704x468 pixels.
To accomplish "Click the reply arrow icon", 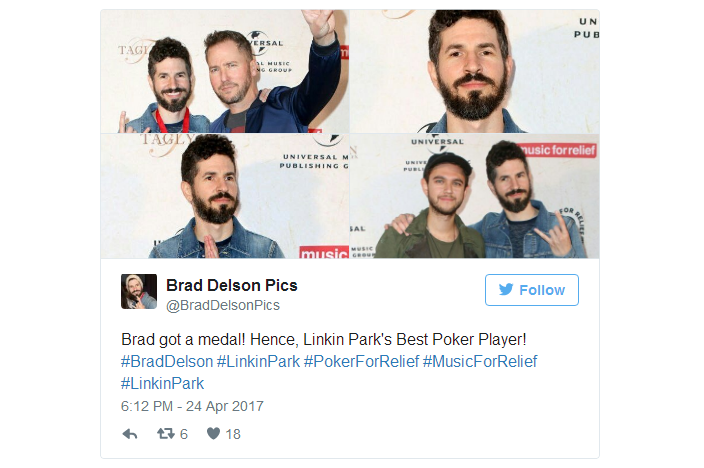I will click(x=130, y=434).
